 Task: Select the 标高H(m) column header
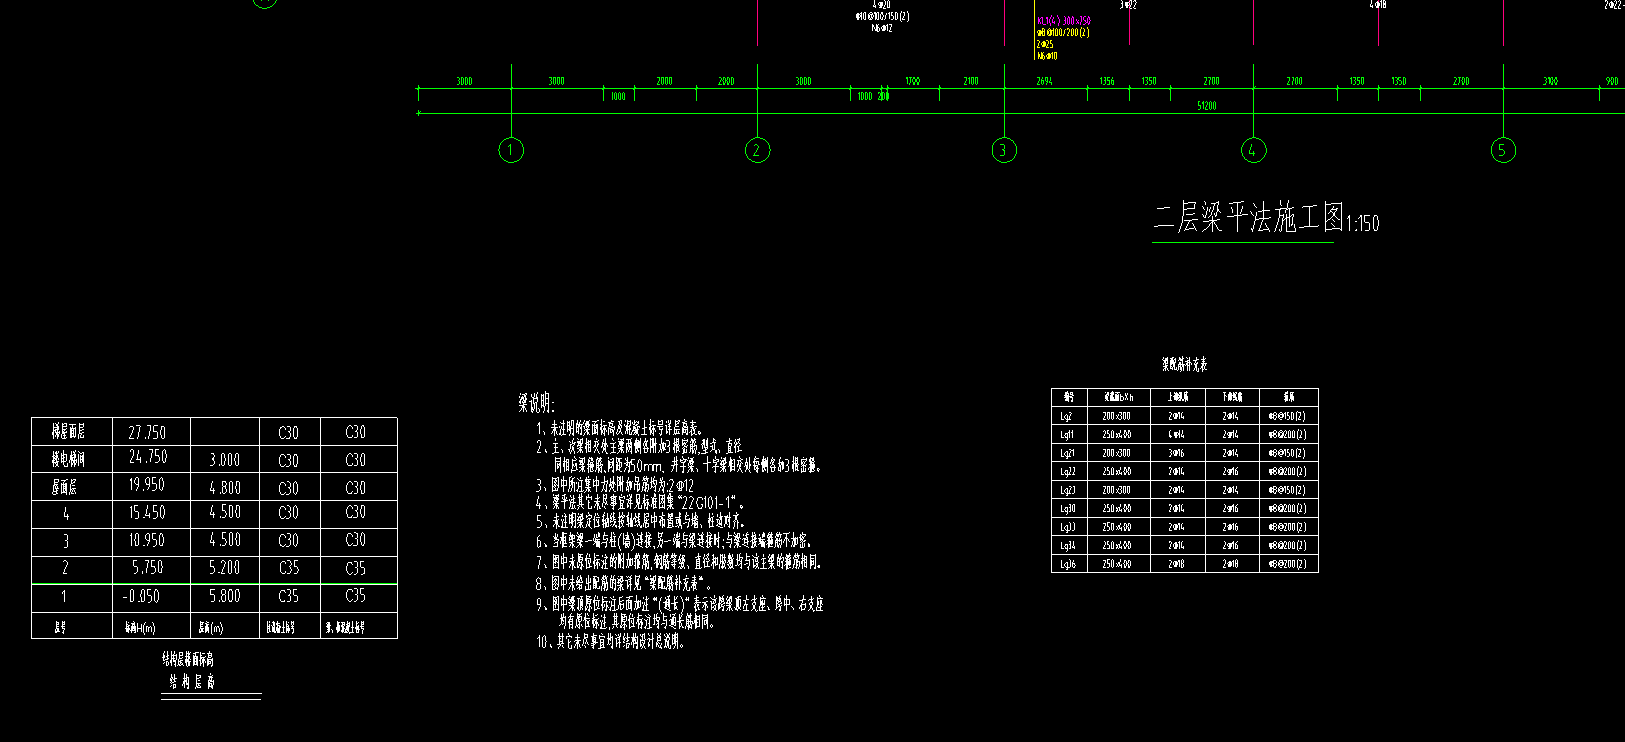tap(140, 628)
